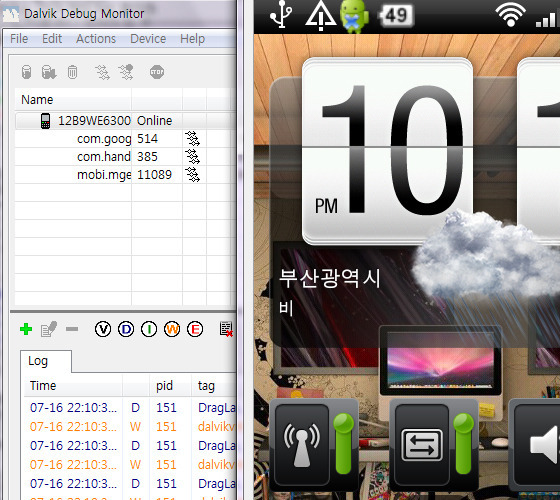Tap the 부산광역시 location text
This screenshot has height=500, width=560.
(329, 278)
